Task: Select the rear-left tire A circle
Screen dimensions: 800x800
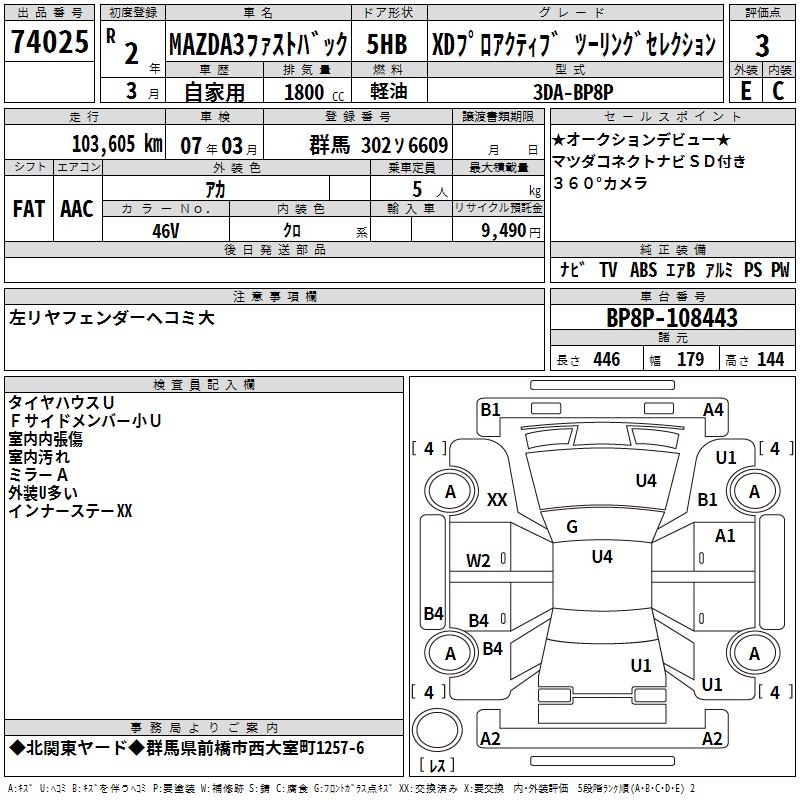Action: click(x=449, y=654)
